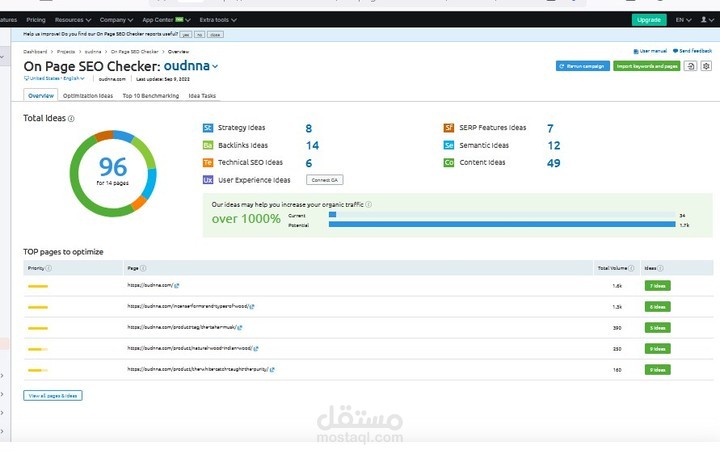Open the oudnna project switcher dropdown
The height and width of the screenshot is (454, 720).
[191, 66]
